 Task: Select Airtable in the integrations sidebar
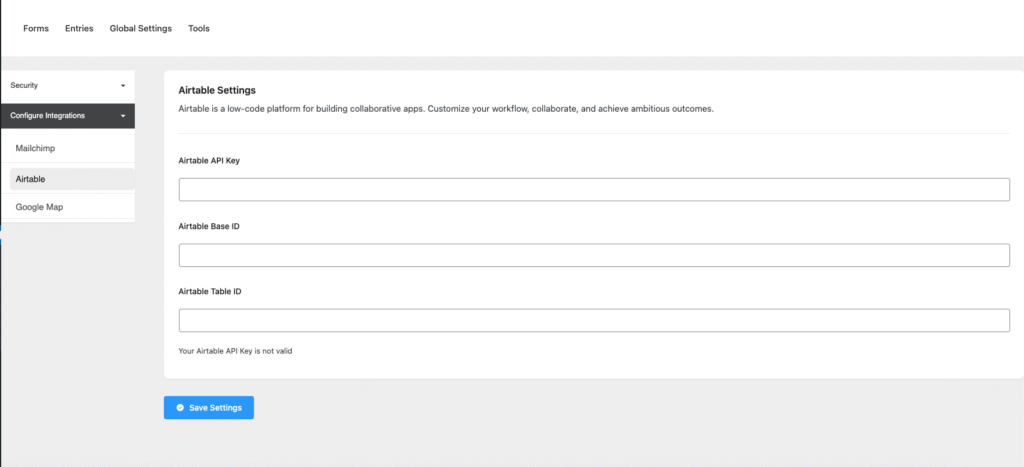(31, 179)
